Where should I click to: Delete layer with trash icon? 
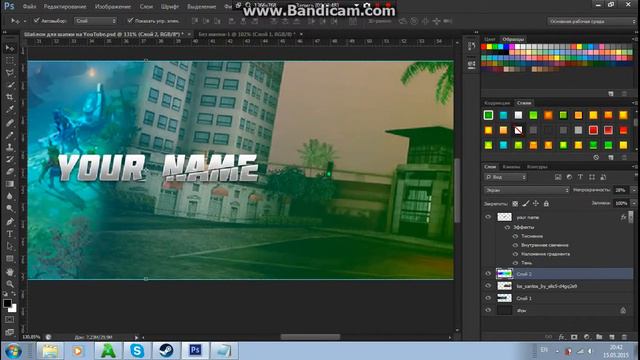[624, 337]
